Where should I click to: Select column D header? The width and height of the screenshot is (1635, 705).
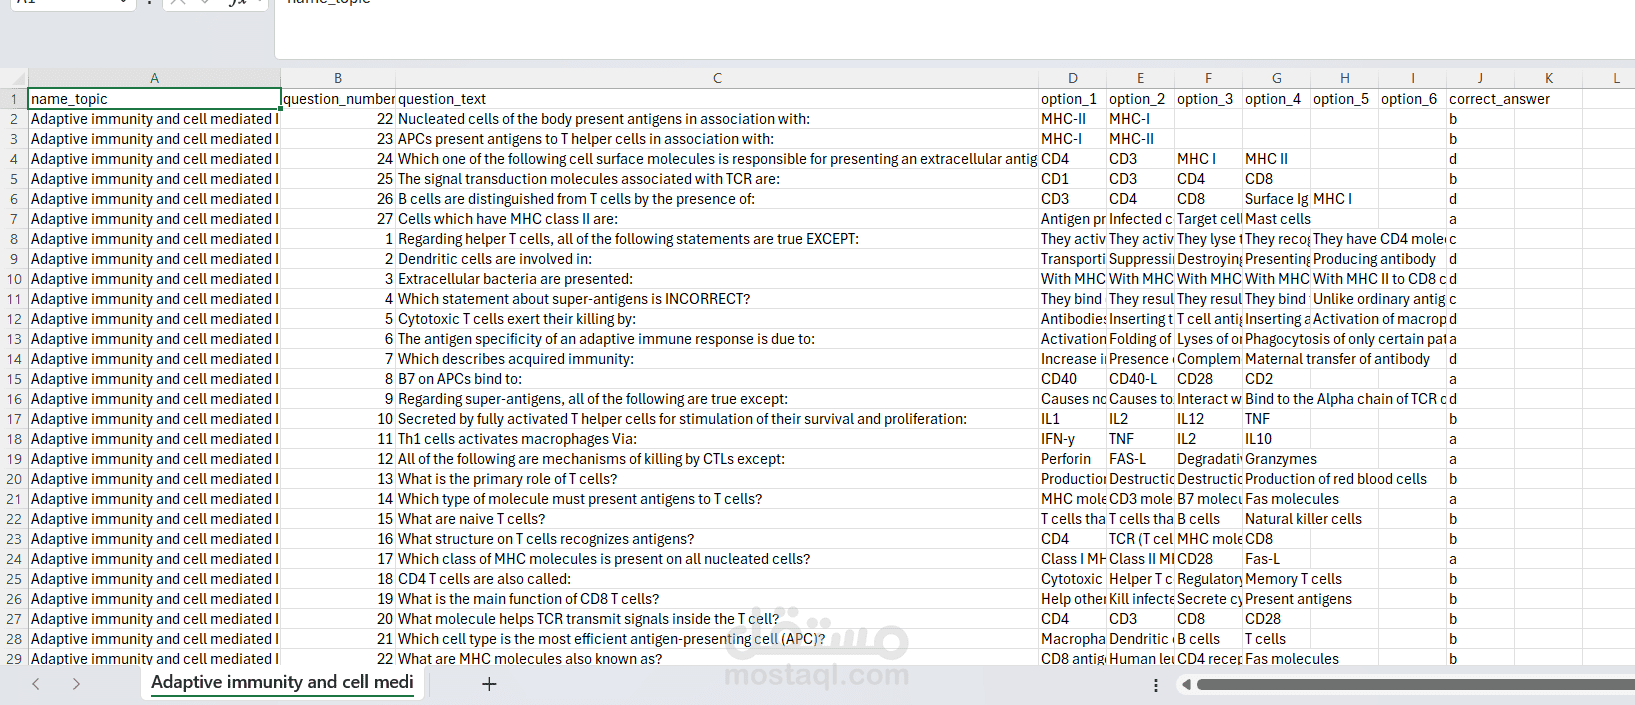[x=1073, y=78]
